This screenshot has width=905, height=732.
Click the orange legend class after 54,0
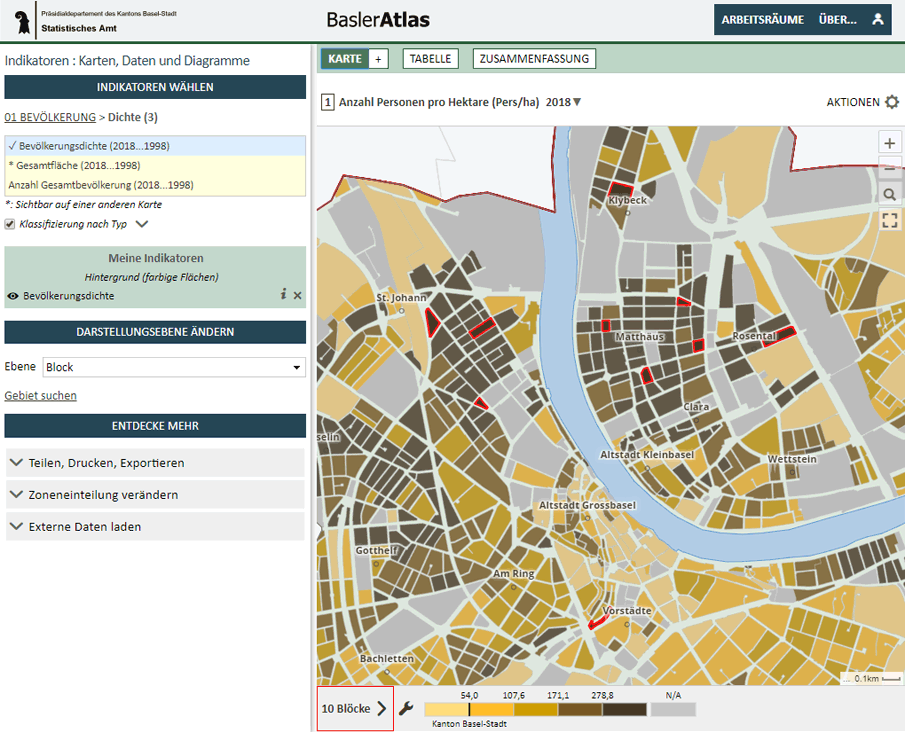[x=491, y=709]
